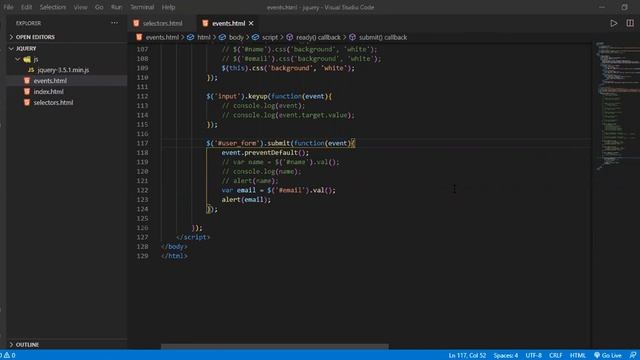Image resolution: width=640 pixels, height=360 pixels.
Task: Click ready() callback breadcrumb
Action: [318, 37]
